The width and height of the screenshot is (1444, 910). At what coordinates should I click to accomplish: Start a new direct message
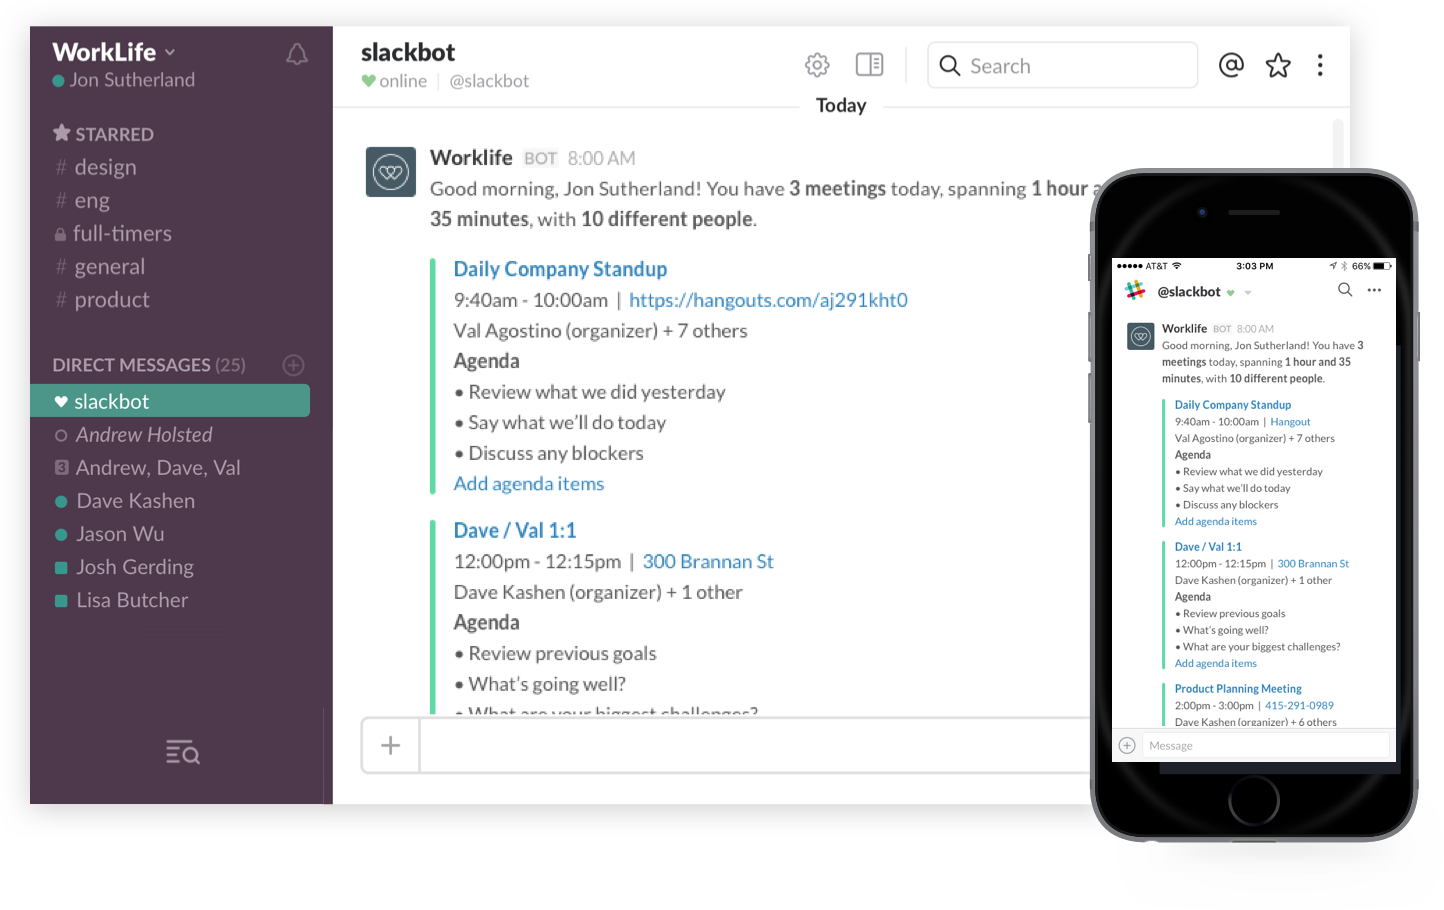point(293,365)
